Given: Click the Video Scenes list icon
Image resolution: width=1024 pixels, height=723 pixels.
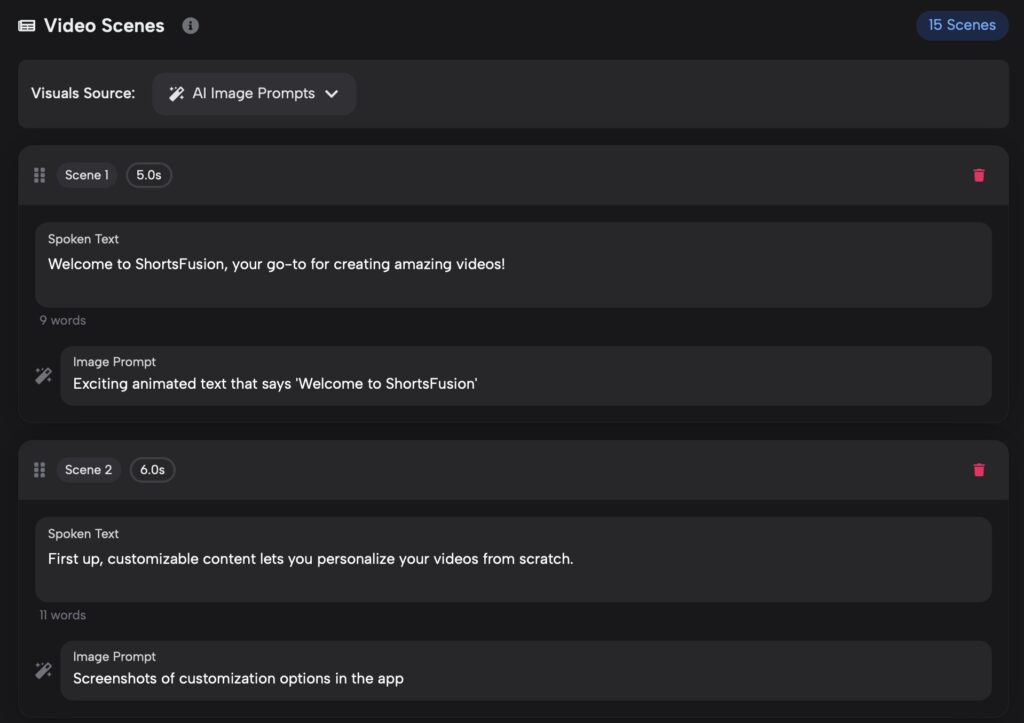Looking at the screenshot, I should [27, 25].
